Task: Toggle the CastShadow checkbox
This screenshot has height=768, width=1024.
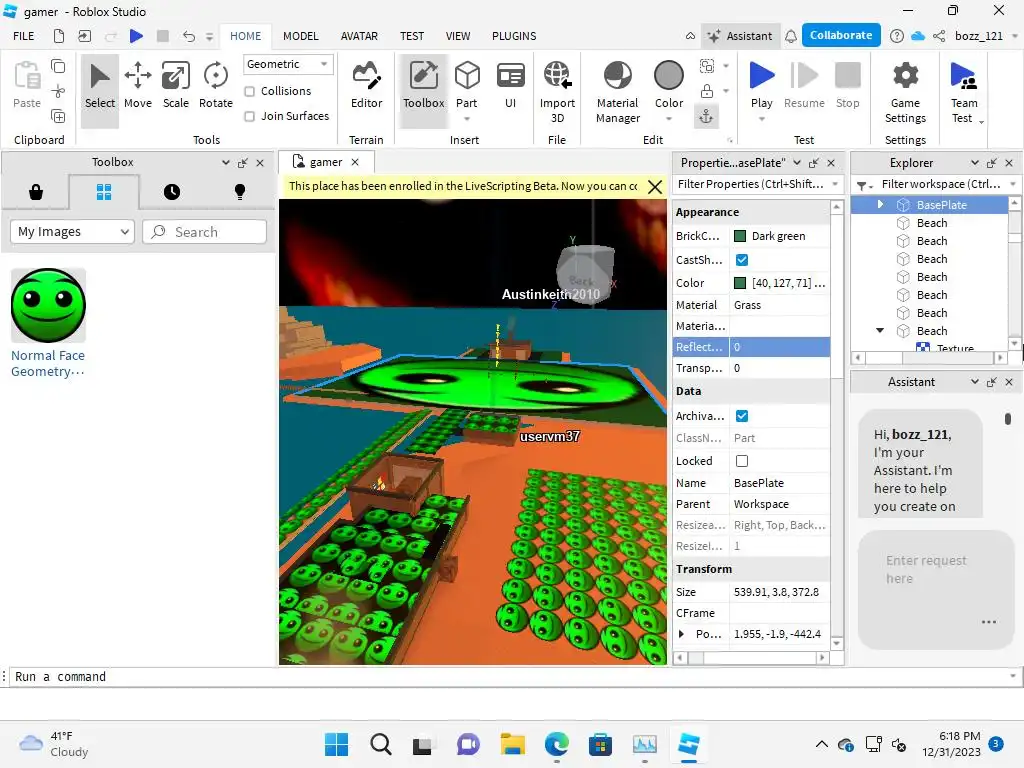Action: pos(742,260)
